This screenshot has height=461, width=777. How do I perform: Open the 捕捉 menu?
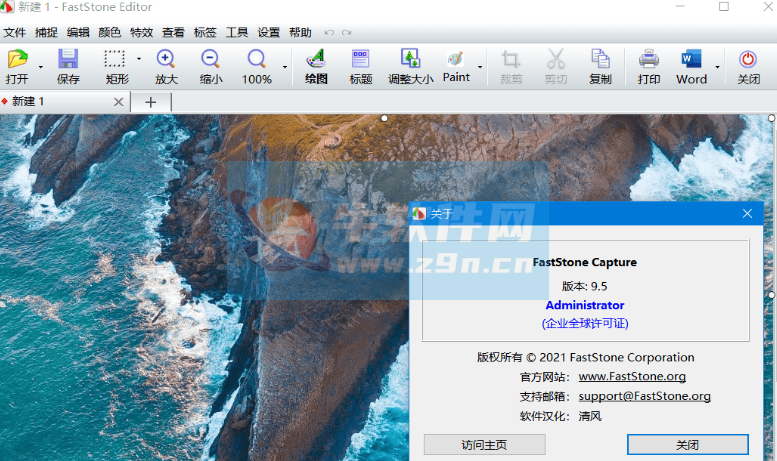tap(46, 33)
